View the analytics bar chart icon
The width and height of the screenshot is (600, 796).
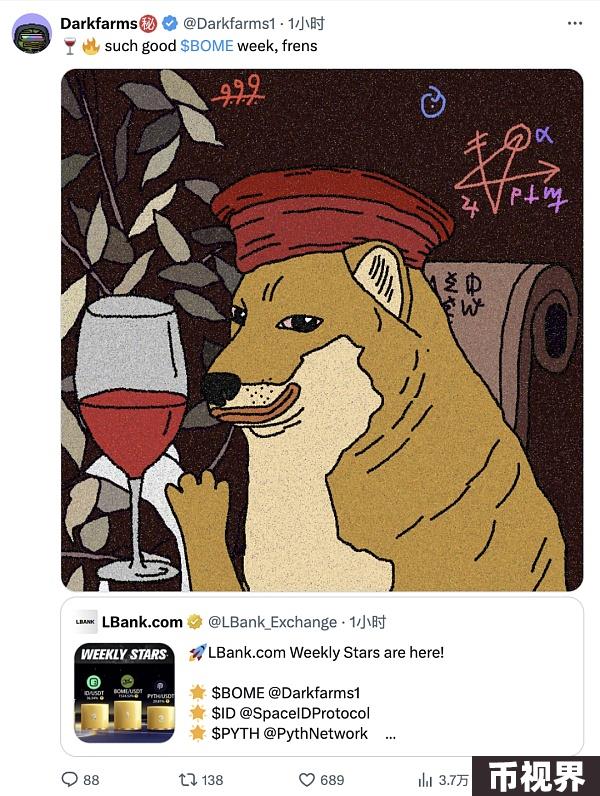[x=425, y=780]
